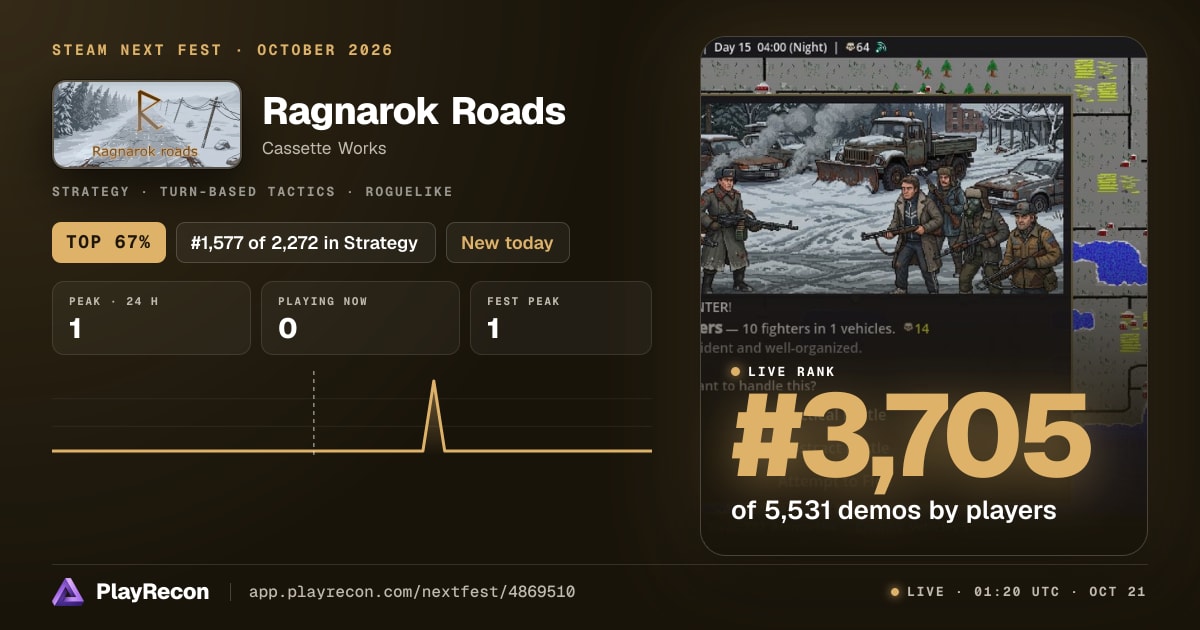Select the Playing Now stat card
The height and width of the screenshot is (630, 1200).
[360, 318]
